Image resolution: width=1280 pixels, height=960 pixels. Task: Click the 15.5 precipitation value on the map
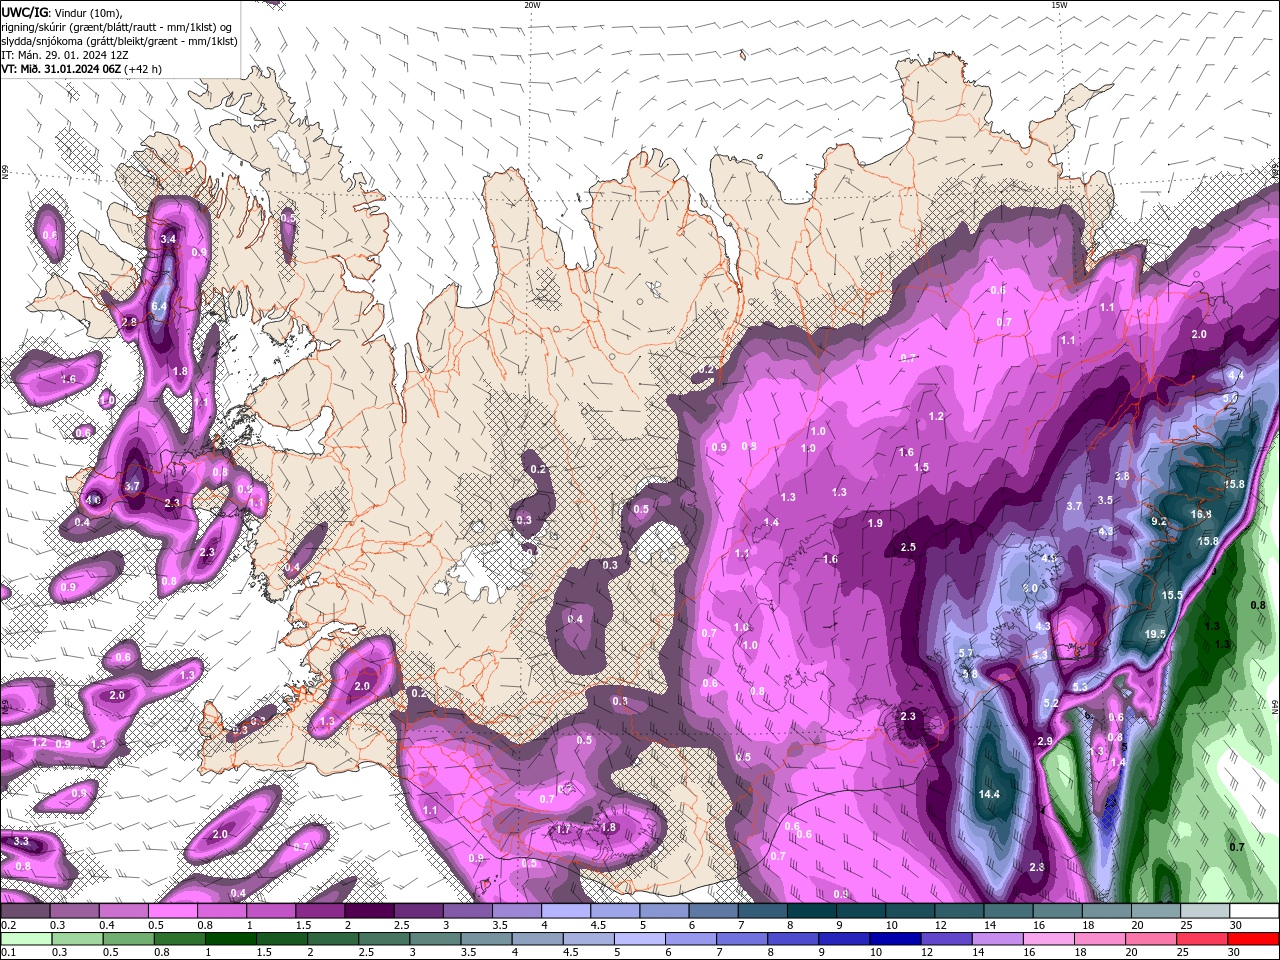1172,595
